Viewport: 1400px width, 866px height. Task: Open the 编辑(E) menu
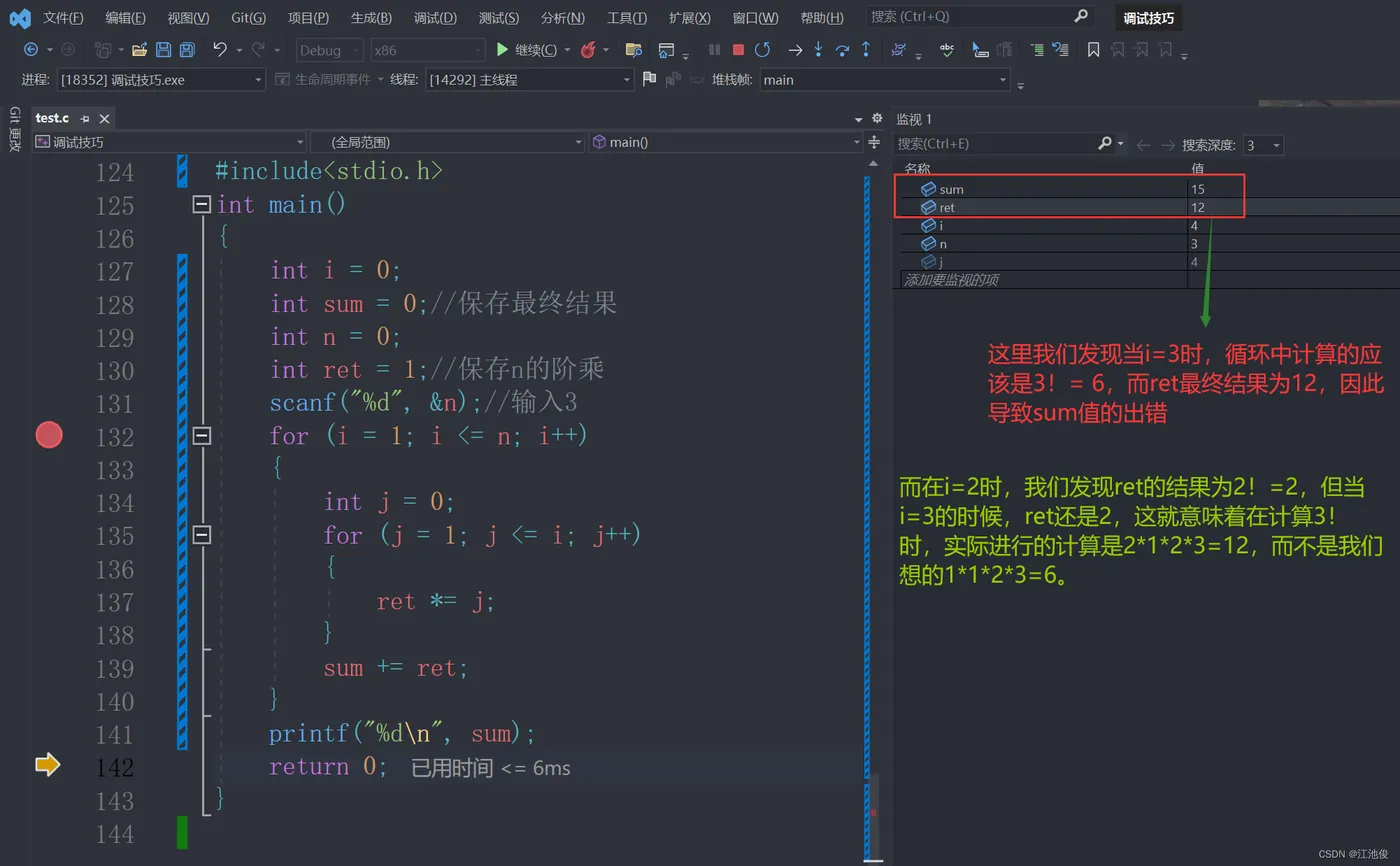(125, 17)
